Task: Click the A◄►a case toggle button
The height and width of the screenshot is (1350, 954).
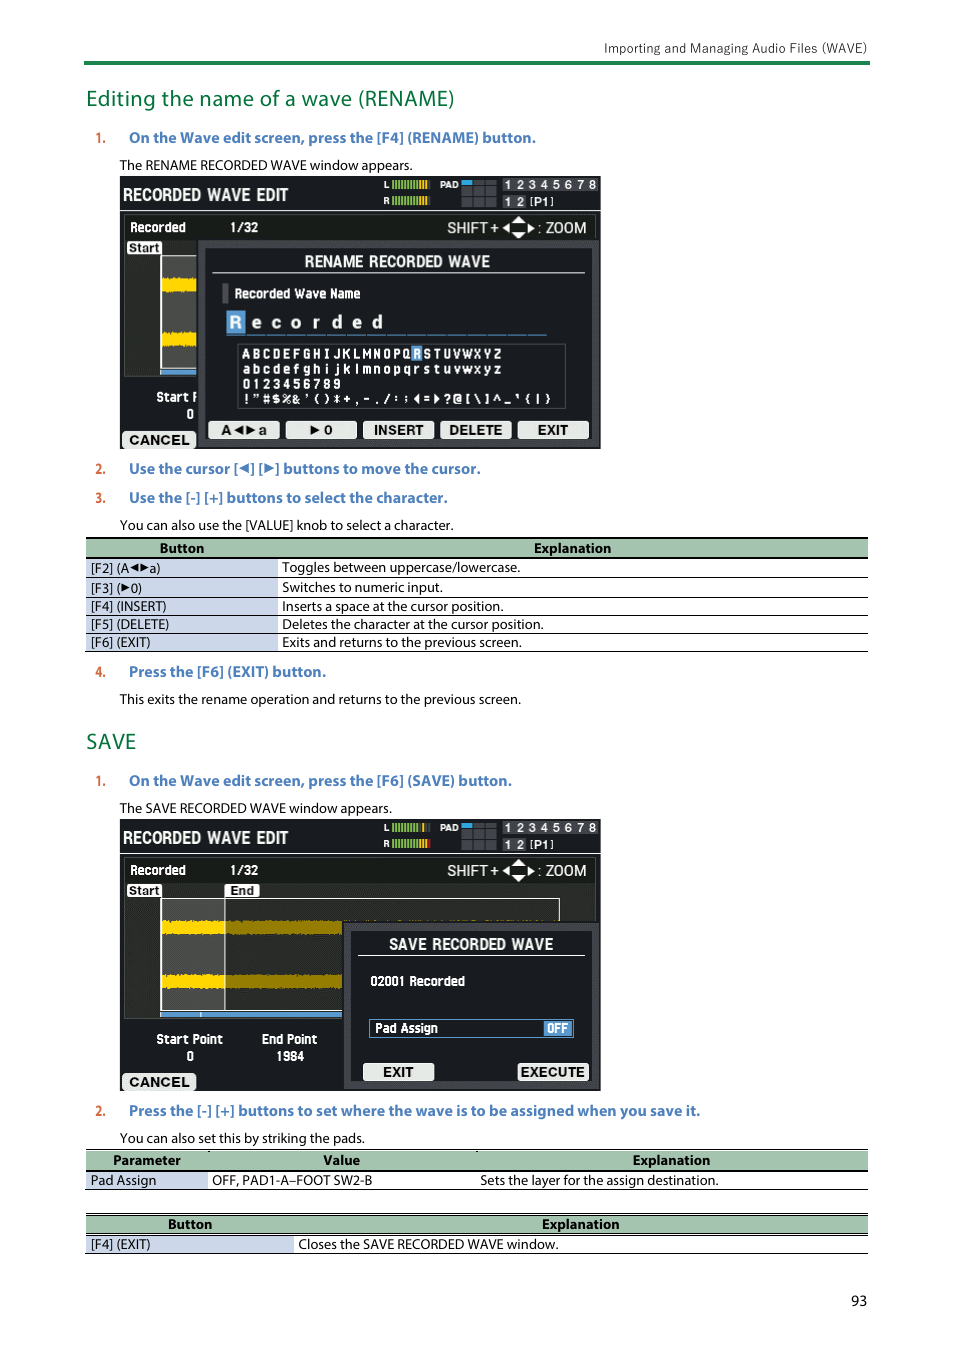Action: click(x=244, y=430)
